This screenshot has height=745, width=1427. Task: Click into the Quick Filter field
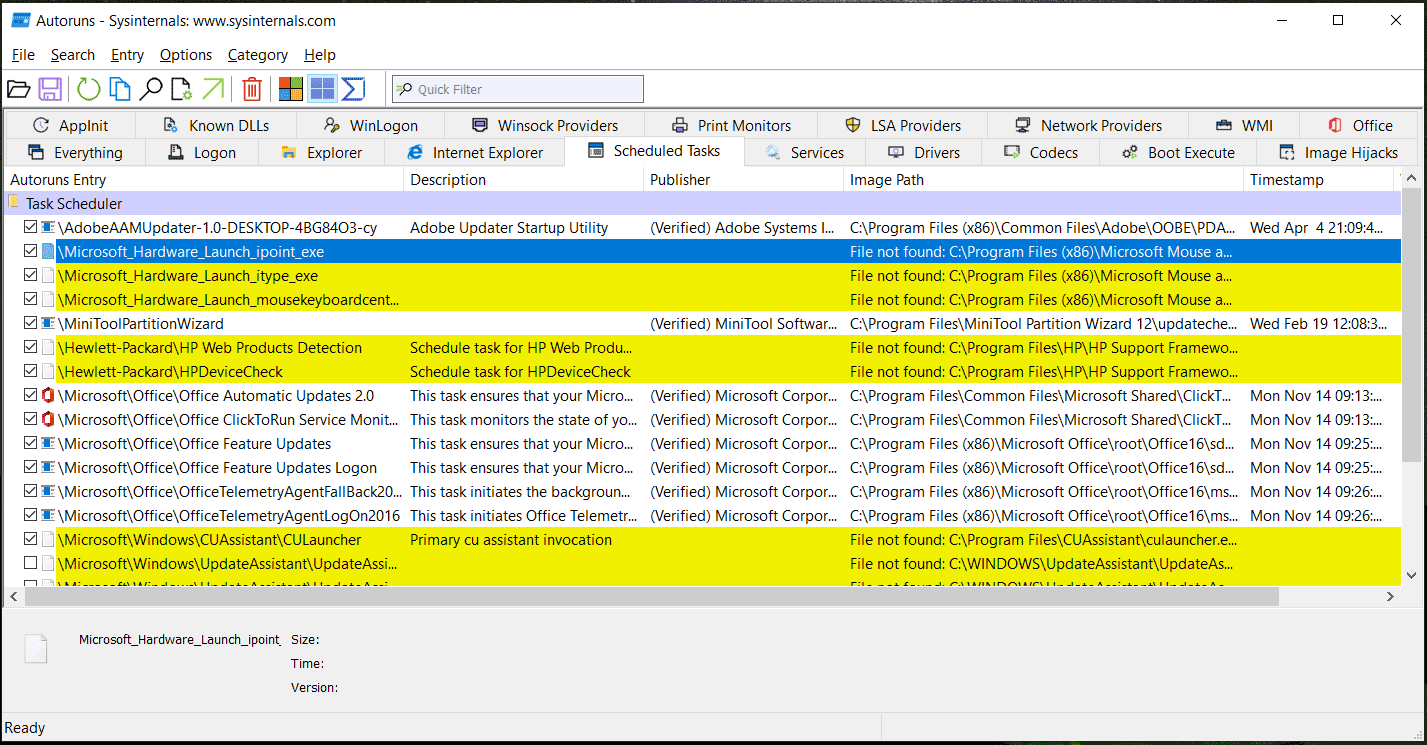518,89
